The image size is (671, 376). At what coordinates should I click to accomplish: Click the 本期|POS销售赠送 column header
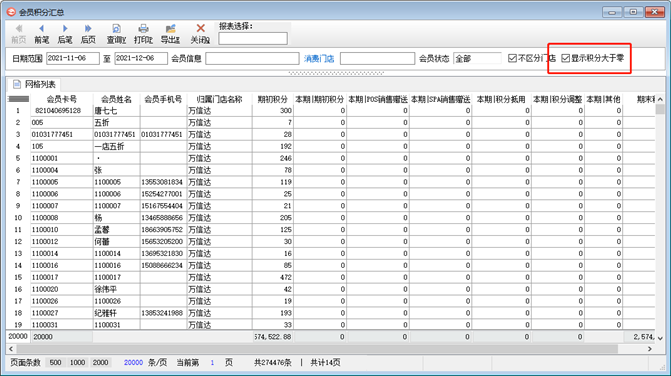point(378,99)
